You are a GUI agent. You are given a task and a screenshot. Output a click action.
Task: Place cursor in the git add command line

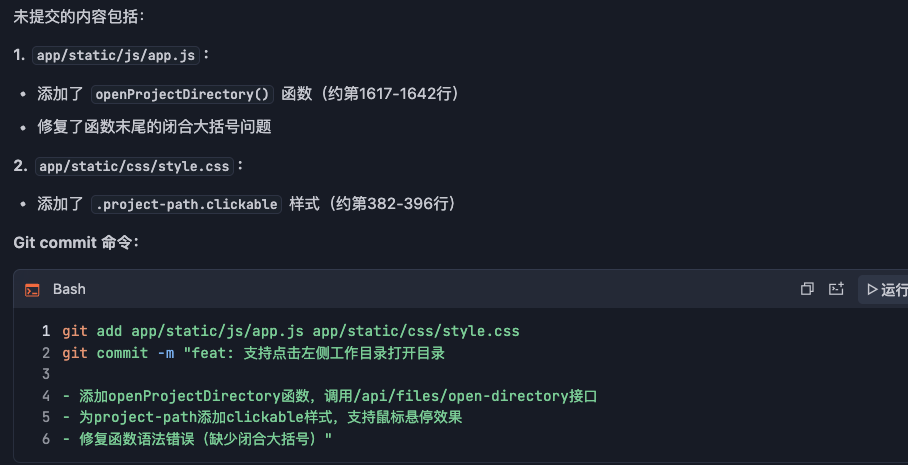point(290,331)
